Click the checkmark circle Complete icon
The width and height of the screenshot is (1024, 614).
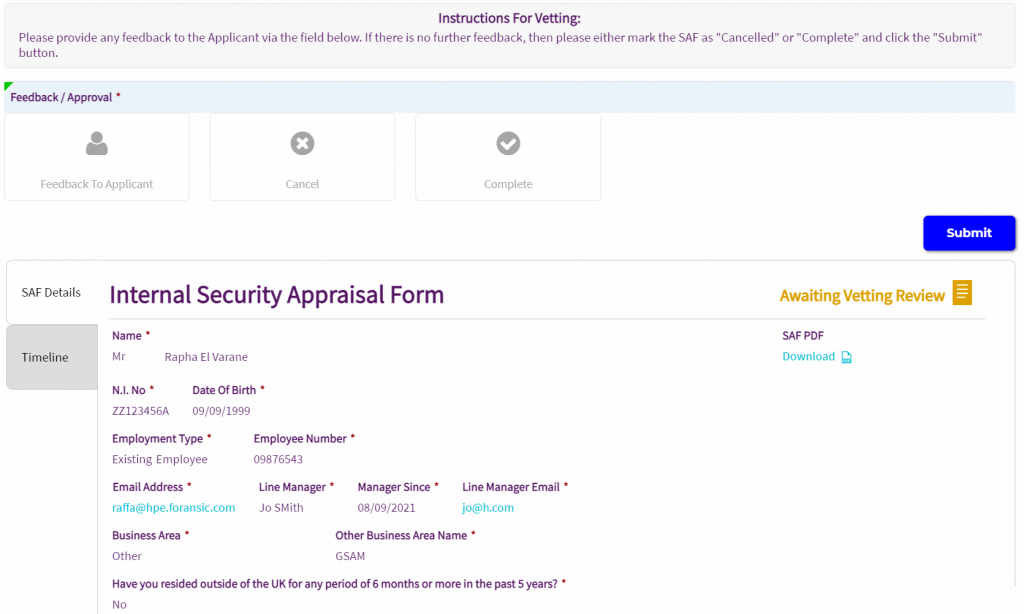(508, 144)
